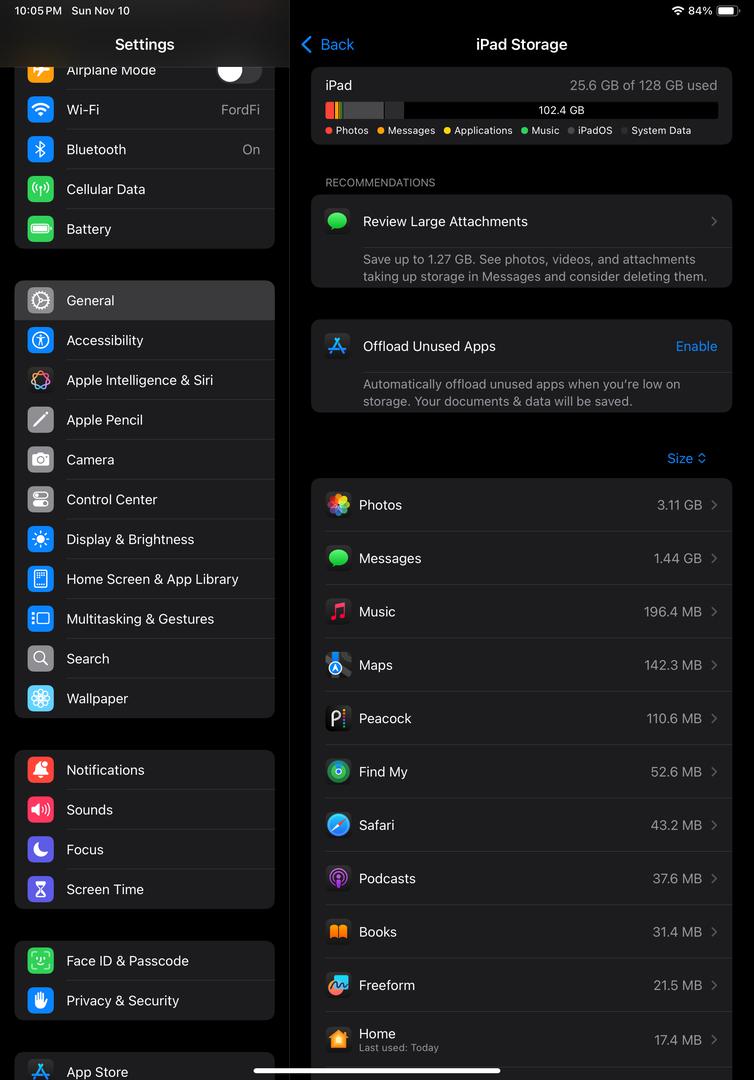Toggle the Airplane Mode switch
The height and width of the screenshot is (1080, 754).
click(240, 71)
